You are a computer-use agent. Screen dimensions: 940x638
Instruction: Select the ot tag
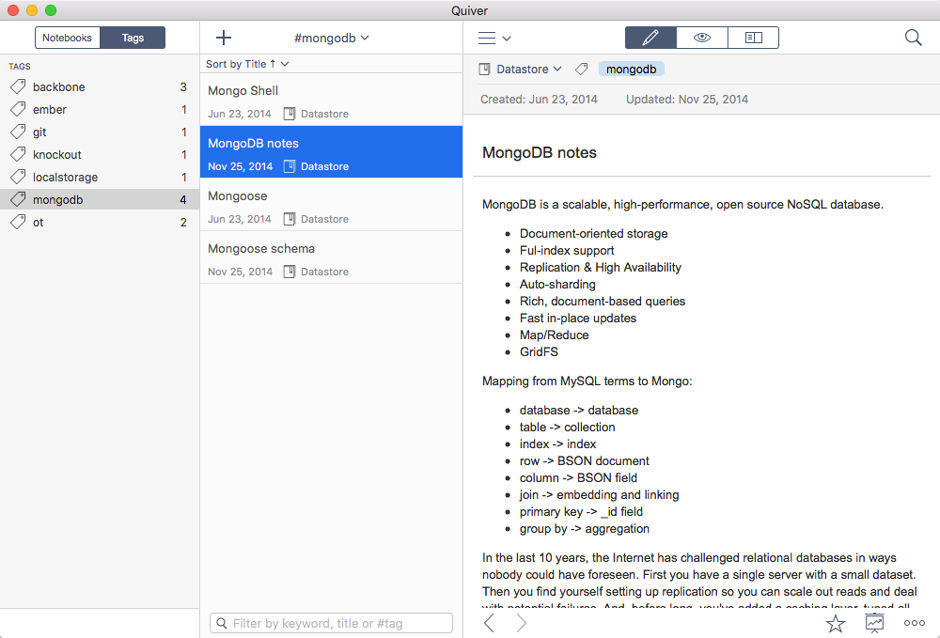coord(100,222)
